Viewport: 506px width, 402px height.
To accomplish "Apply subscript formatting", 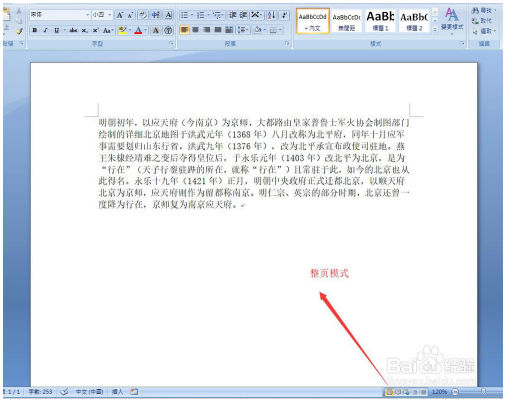I will (85, 30).
